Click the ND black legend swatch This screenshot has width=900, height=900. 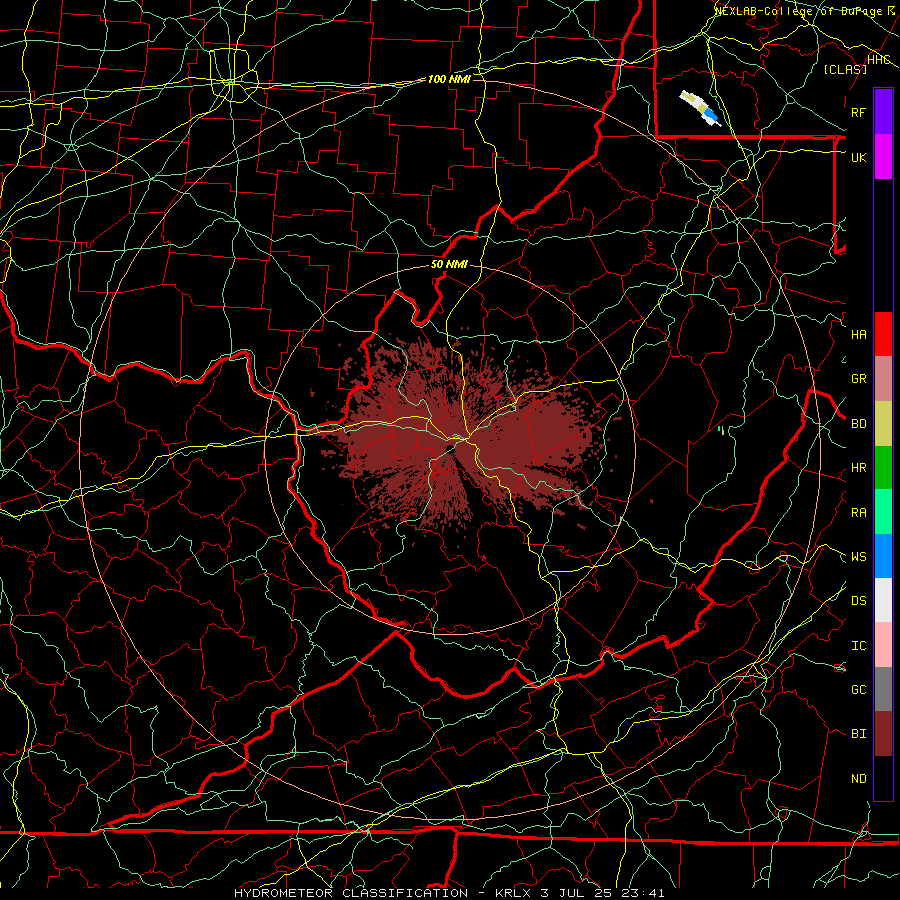883,778
